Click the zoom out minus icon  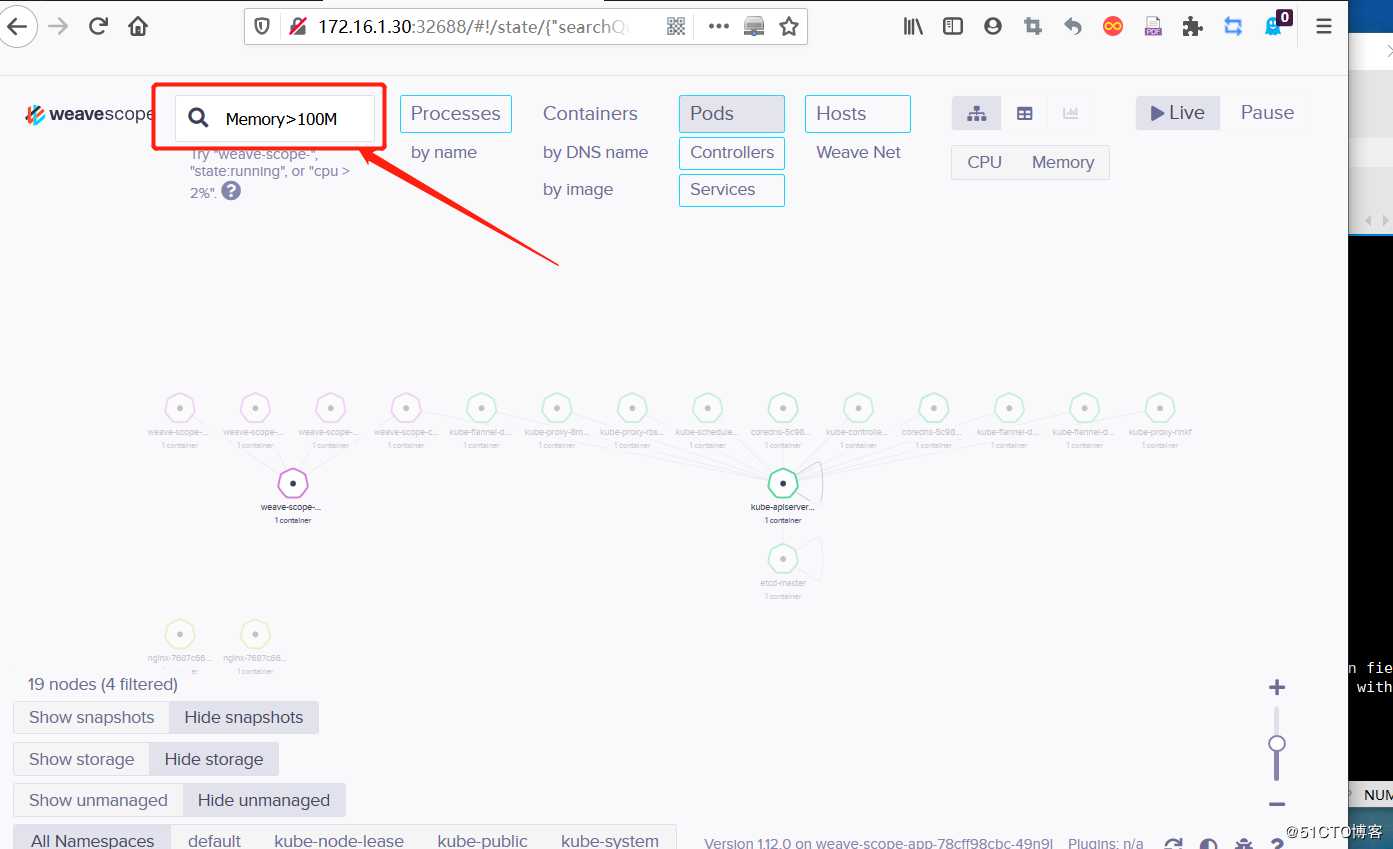coord(1276,804)
